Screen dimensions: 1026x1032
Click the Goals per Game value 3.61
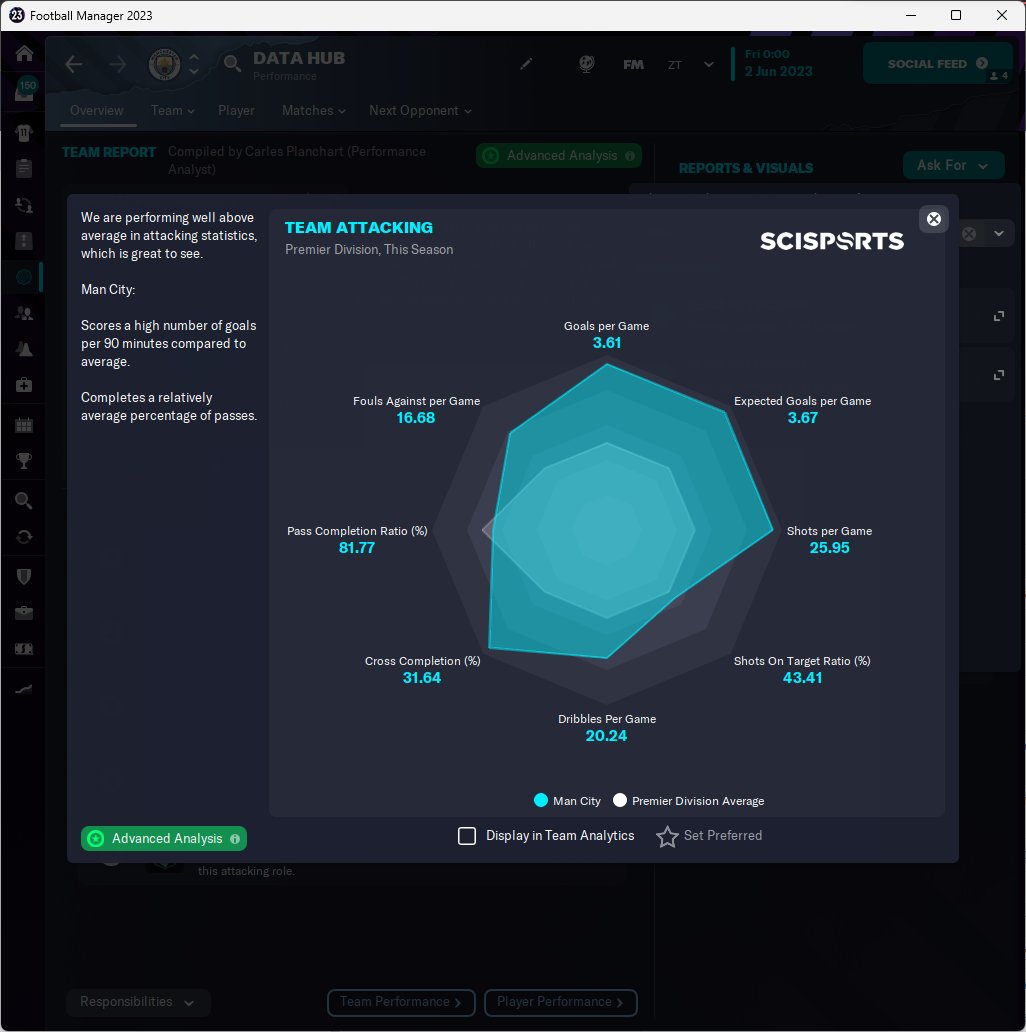point(606,343)
